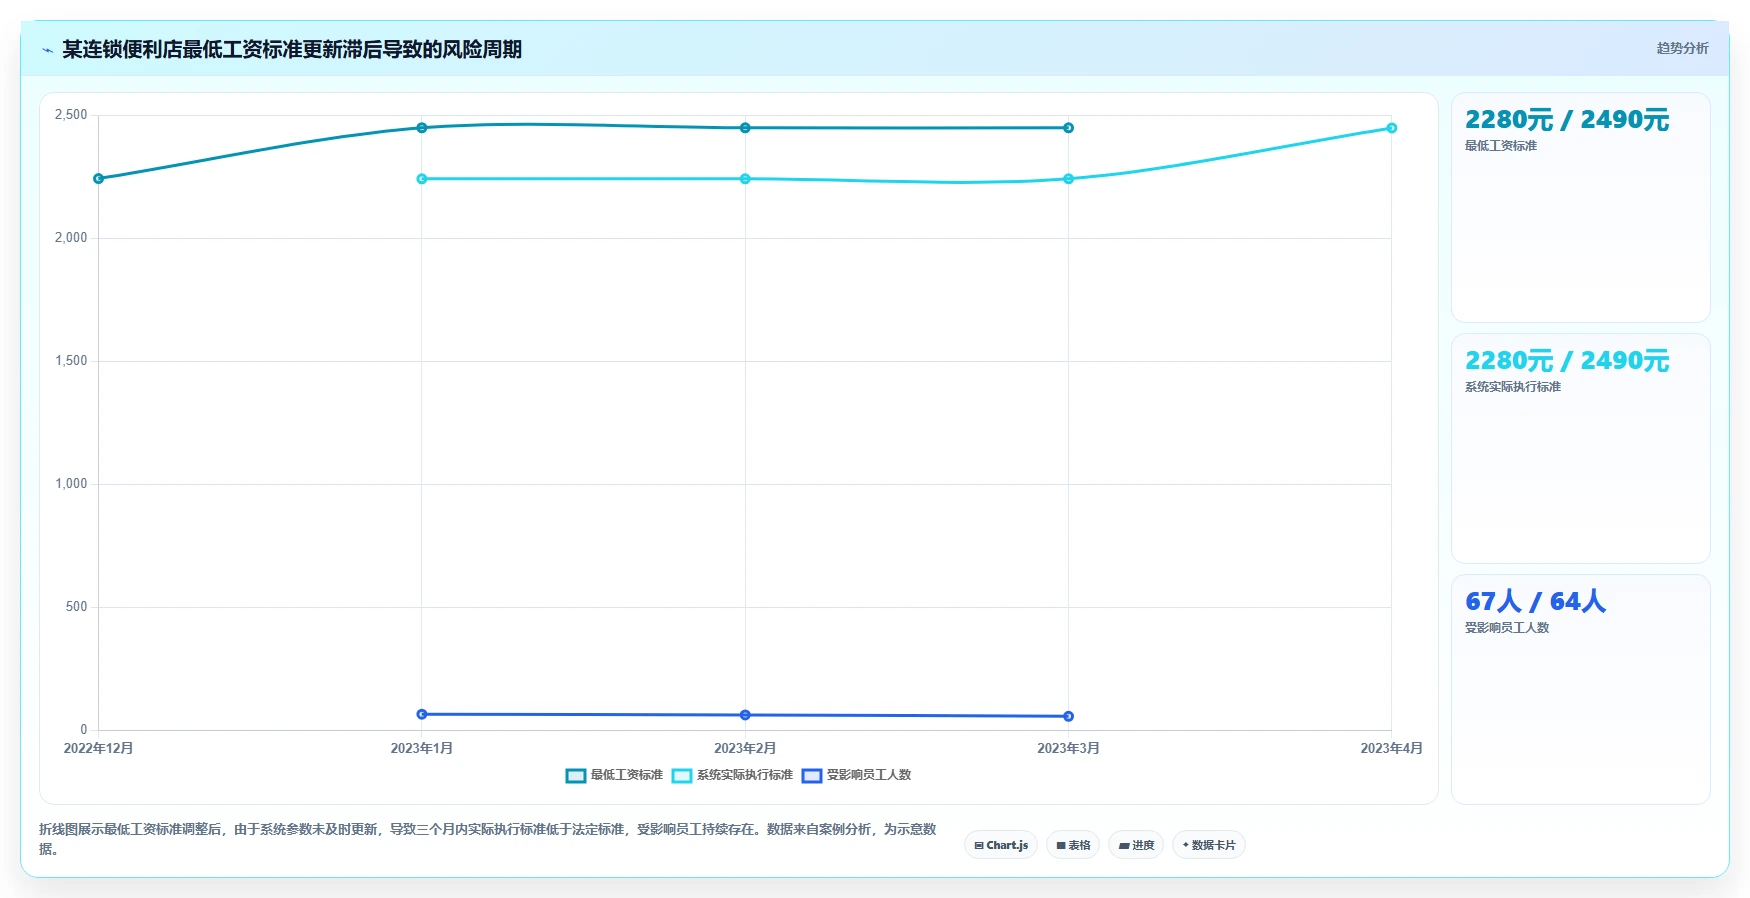Open the 最低工资标准 stat card
1750x898 pixels.
click(1580, 207)
